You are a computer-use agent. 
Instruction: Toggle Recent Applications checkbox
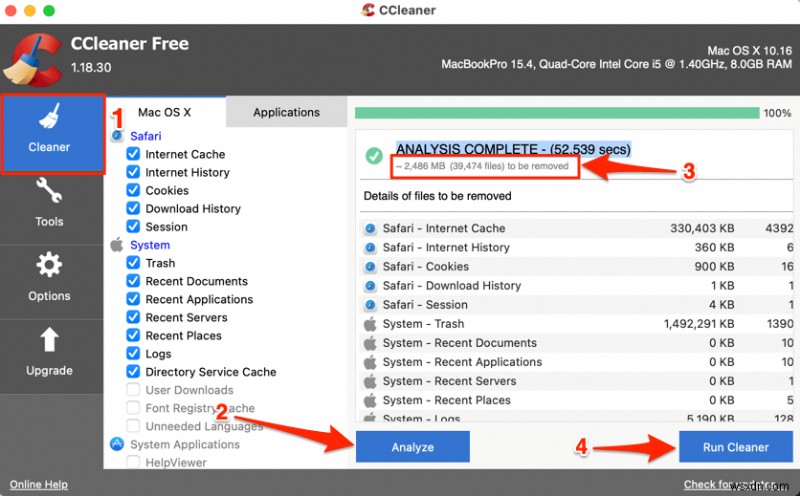pos(133,299)
